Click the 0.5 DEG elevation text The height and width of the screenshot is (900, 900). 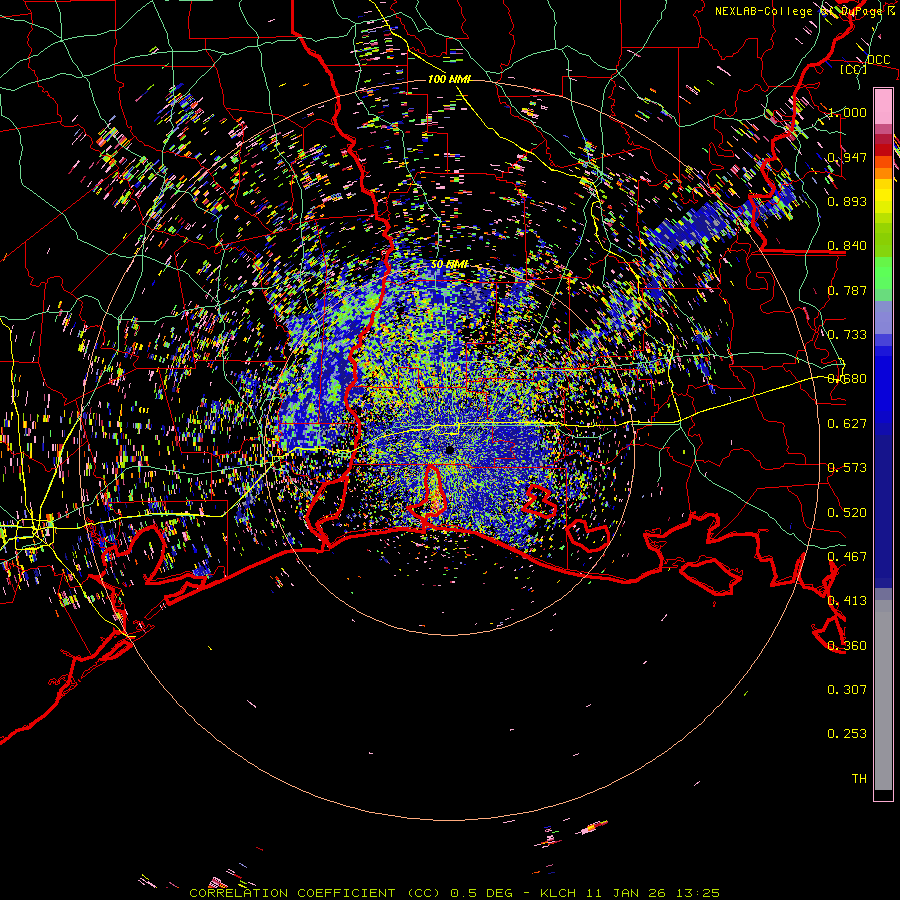[484, 893]
